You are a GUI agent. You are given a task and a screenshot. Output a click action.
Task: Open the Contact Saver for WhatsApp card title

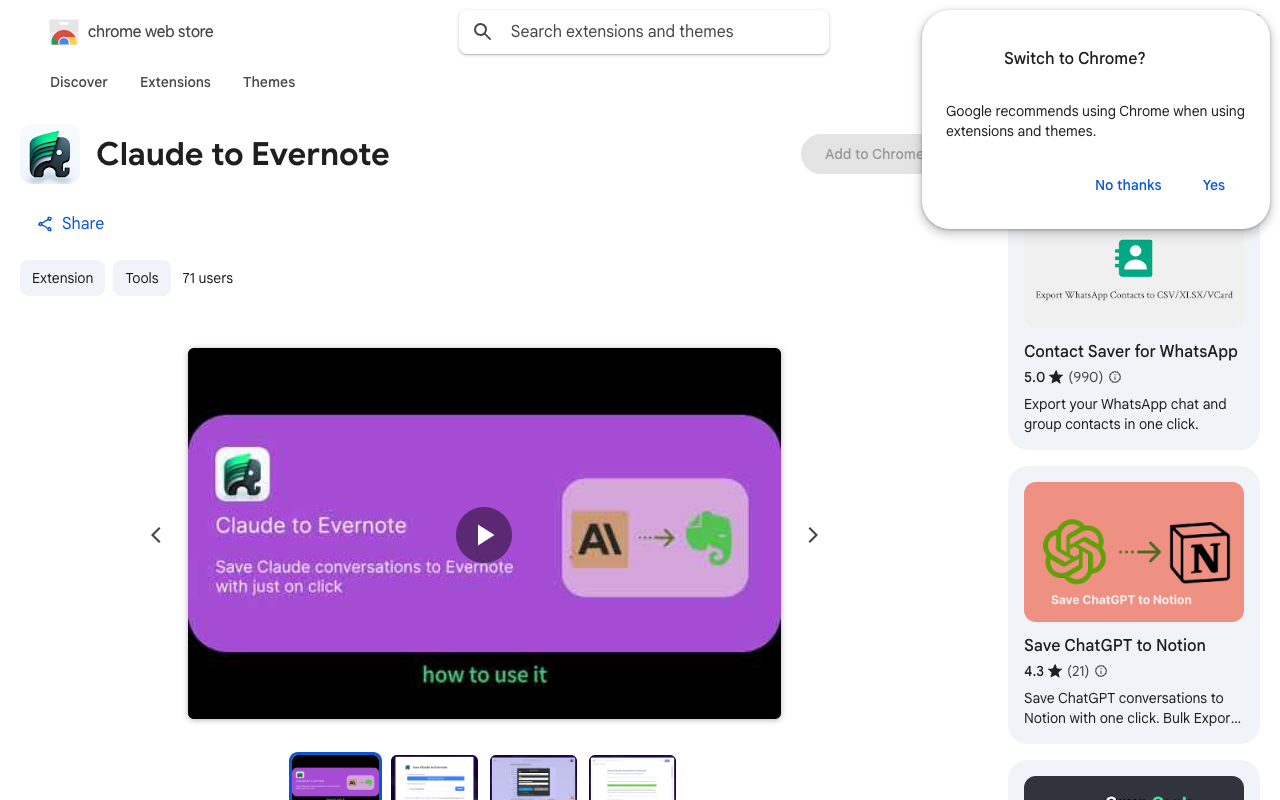pos(1131,351)
